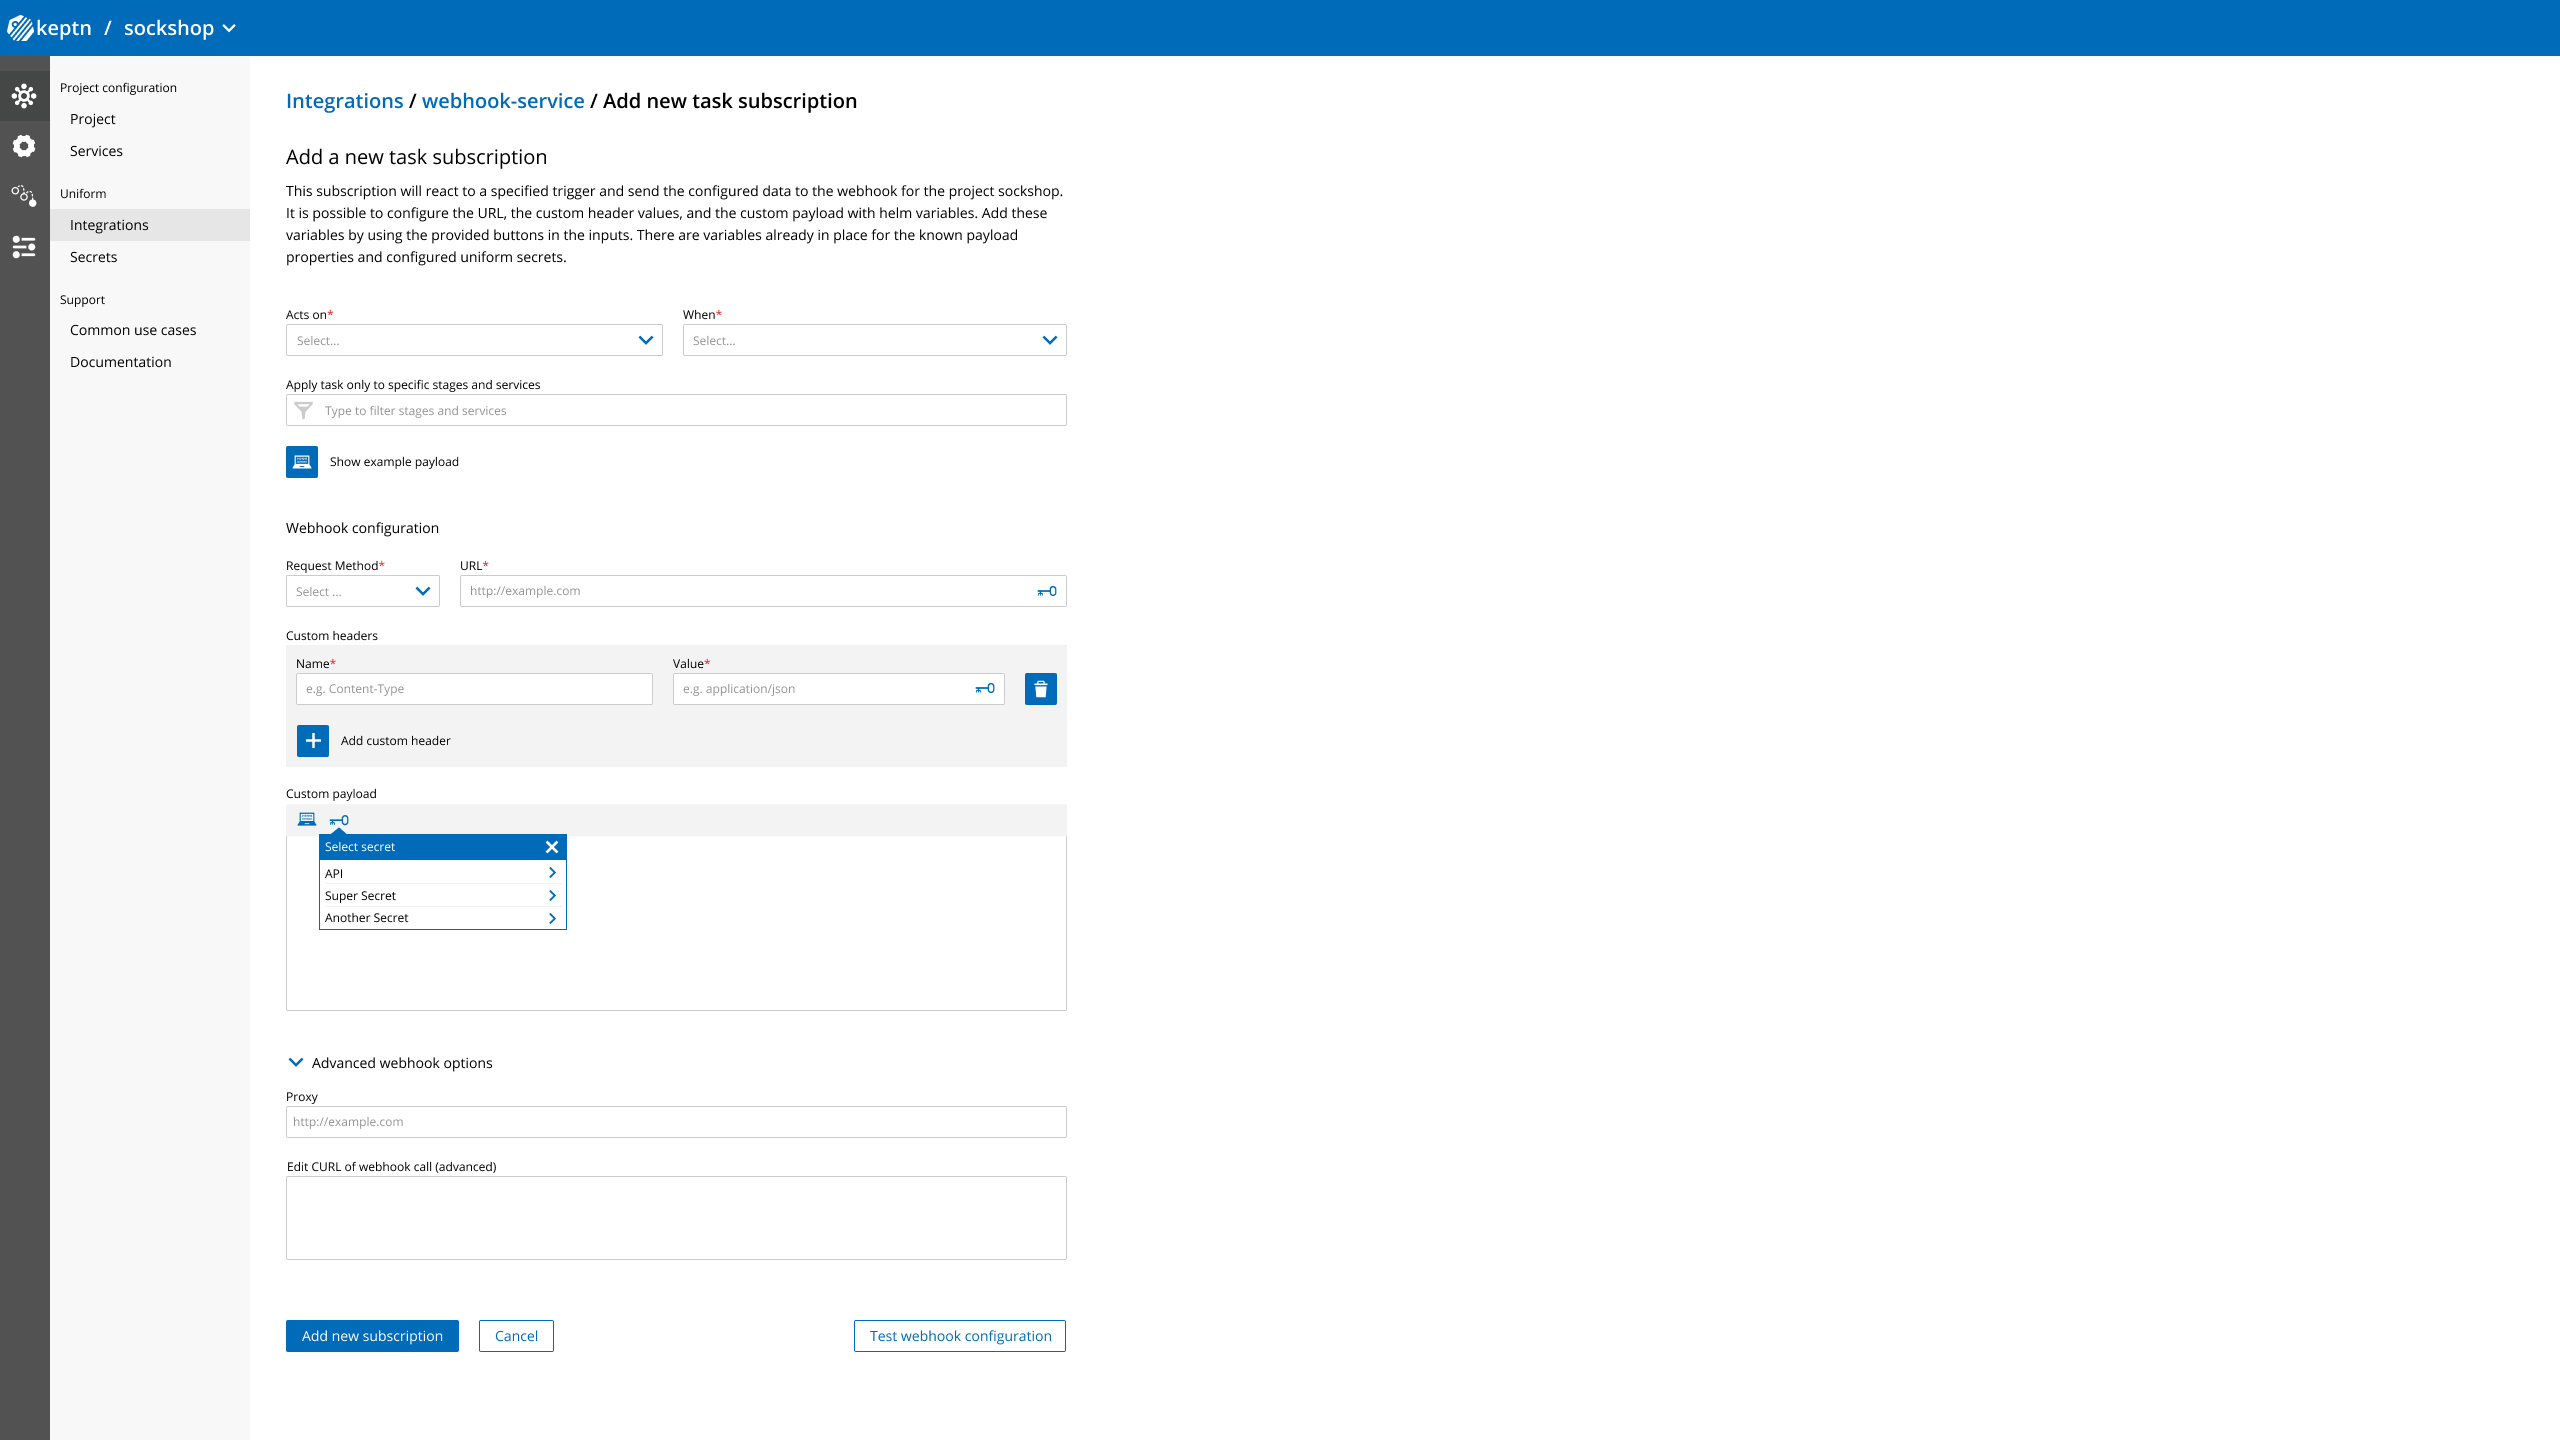Insert a secret into the header Value field
The image size is (2560, 1440).
[983, 689]
